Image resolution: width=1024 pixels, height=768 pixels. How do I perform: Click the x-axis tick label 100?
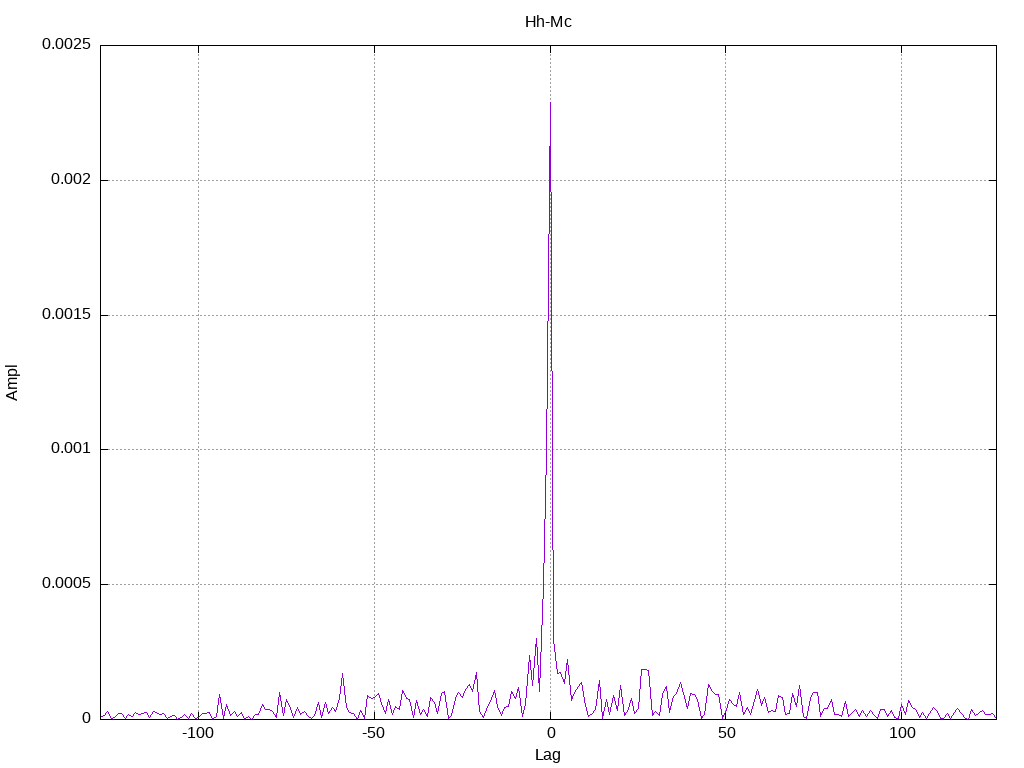902,733
